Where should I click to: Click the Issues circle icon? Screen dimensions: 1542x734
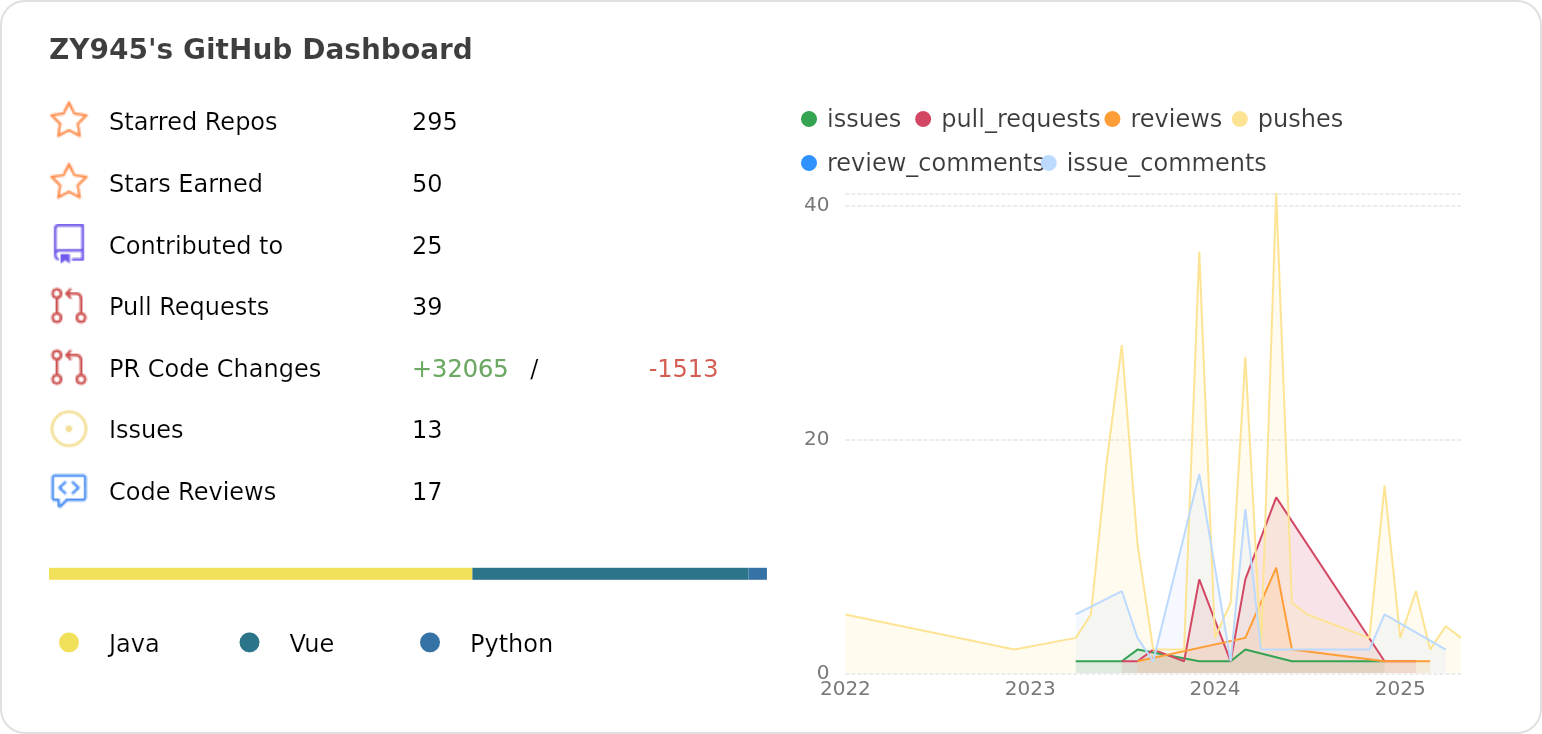pyautogui.click(x=68, y=429)
